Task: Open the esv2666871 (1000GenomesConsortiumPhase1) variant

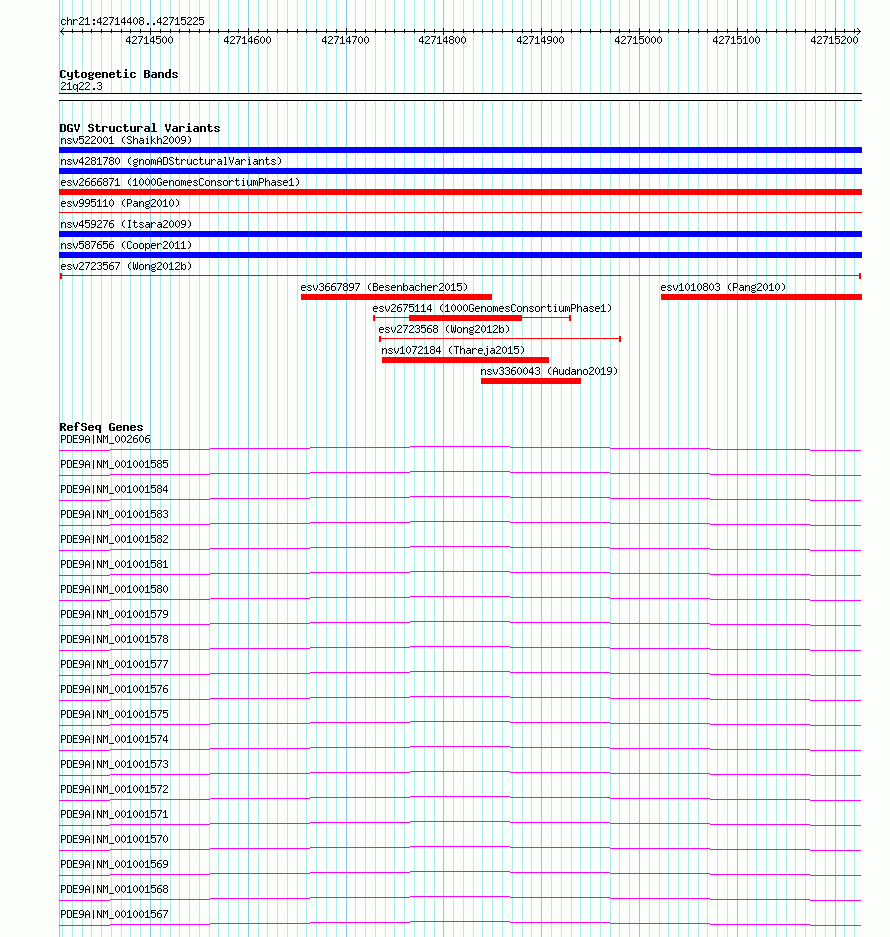Action: click(x=180, y=182)
